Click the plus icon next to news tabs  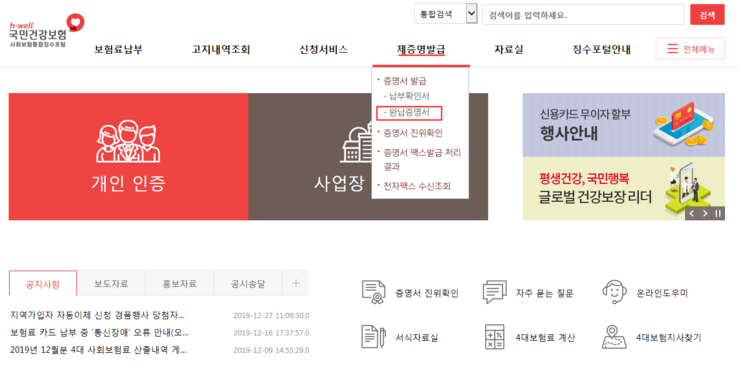[296, 283]
